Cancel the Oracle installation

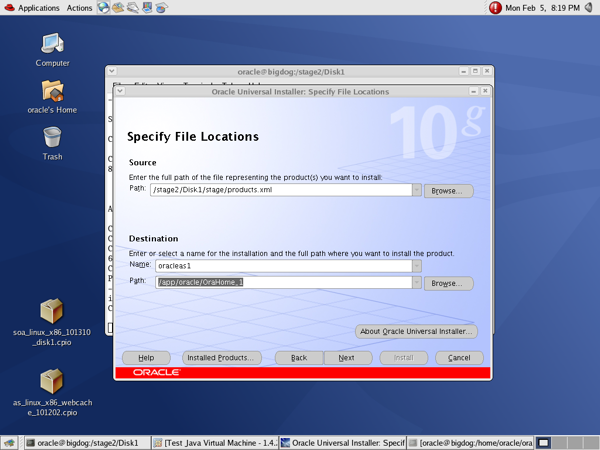(x=459, y=358)
